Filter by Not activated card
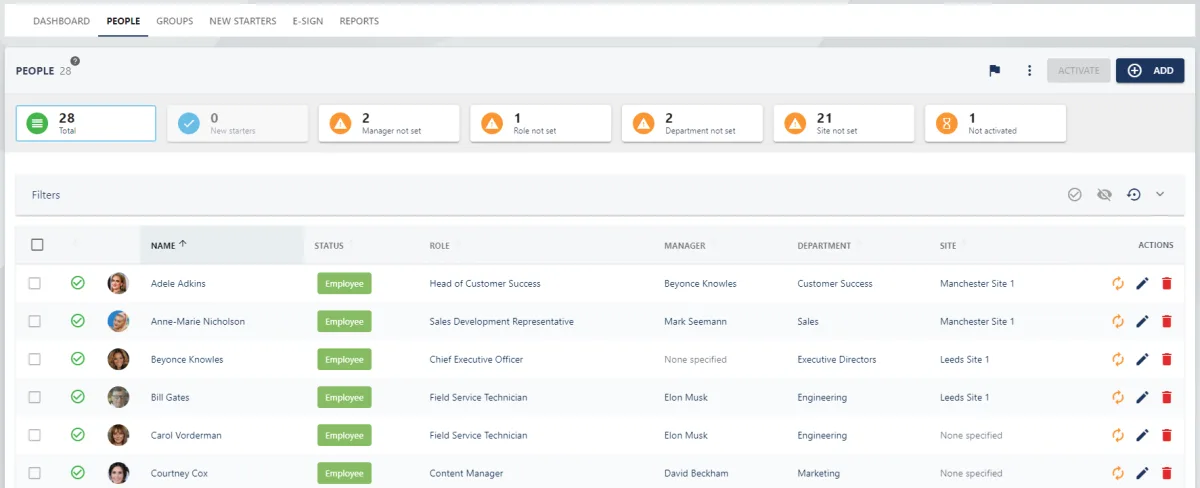Viewport: 1200px width, 488px height. [995, 123]
